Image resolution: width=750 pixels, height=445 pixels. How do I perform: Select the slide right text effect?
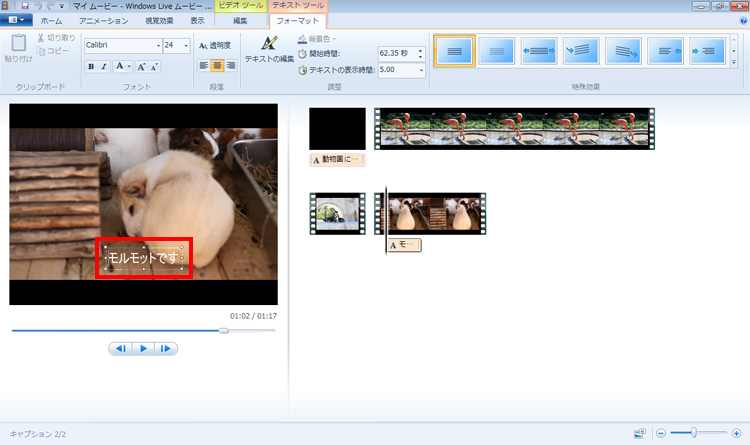[707, 51]
